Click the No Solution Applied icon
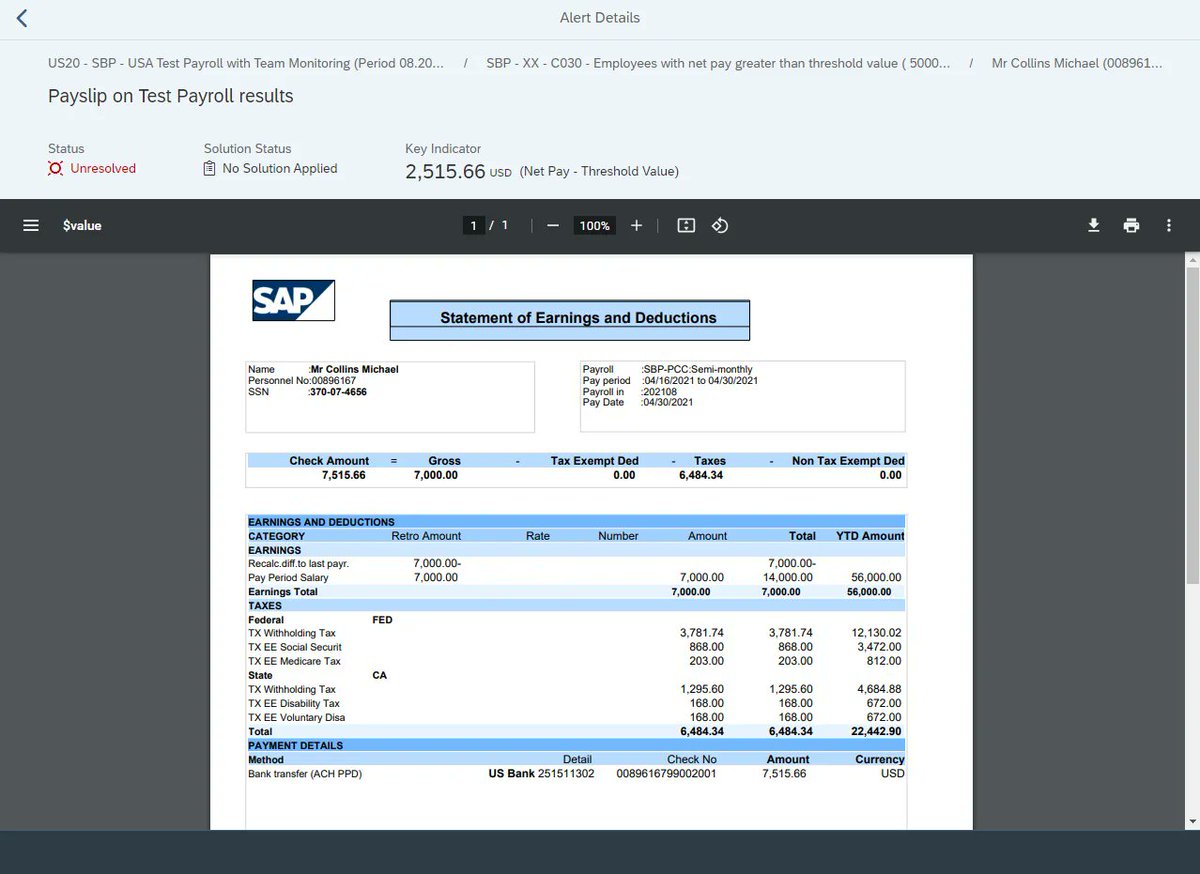Viewport: 1200px width, 874px height. pos(210,169)
